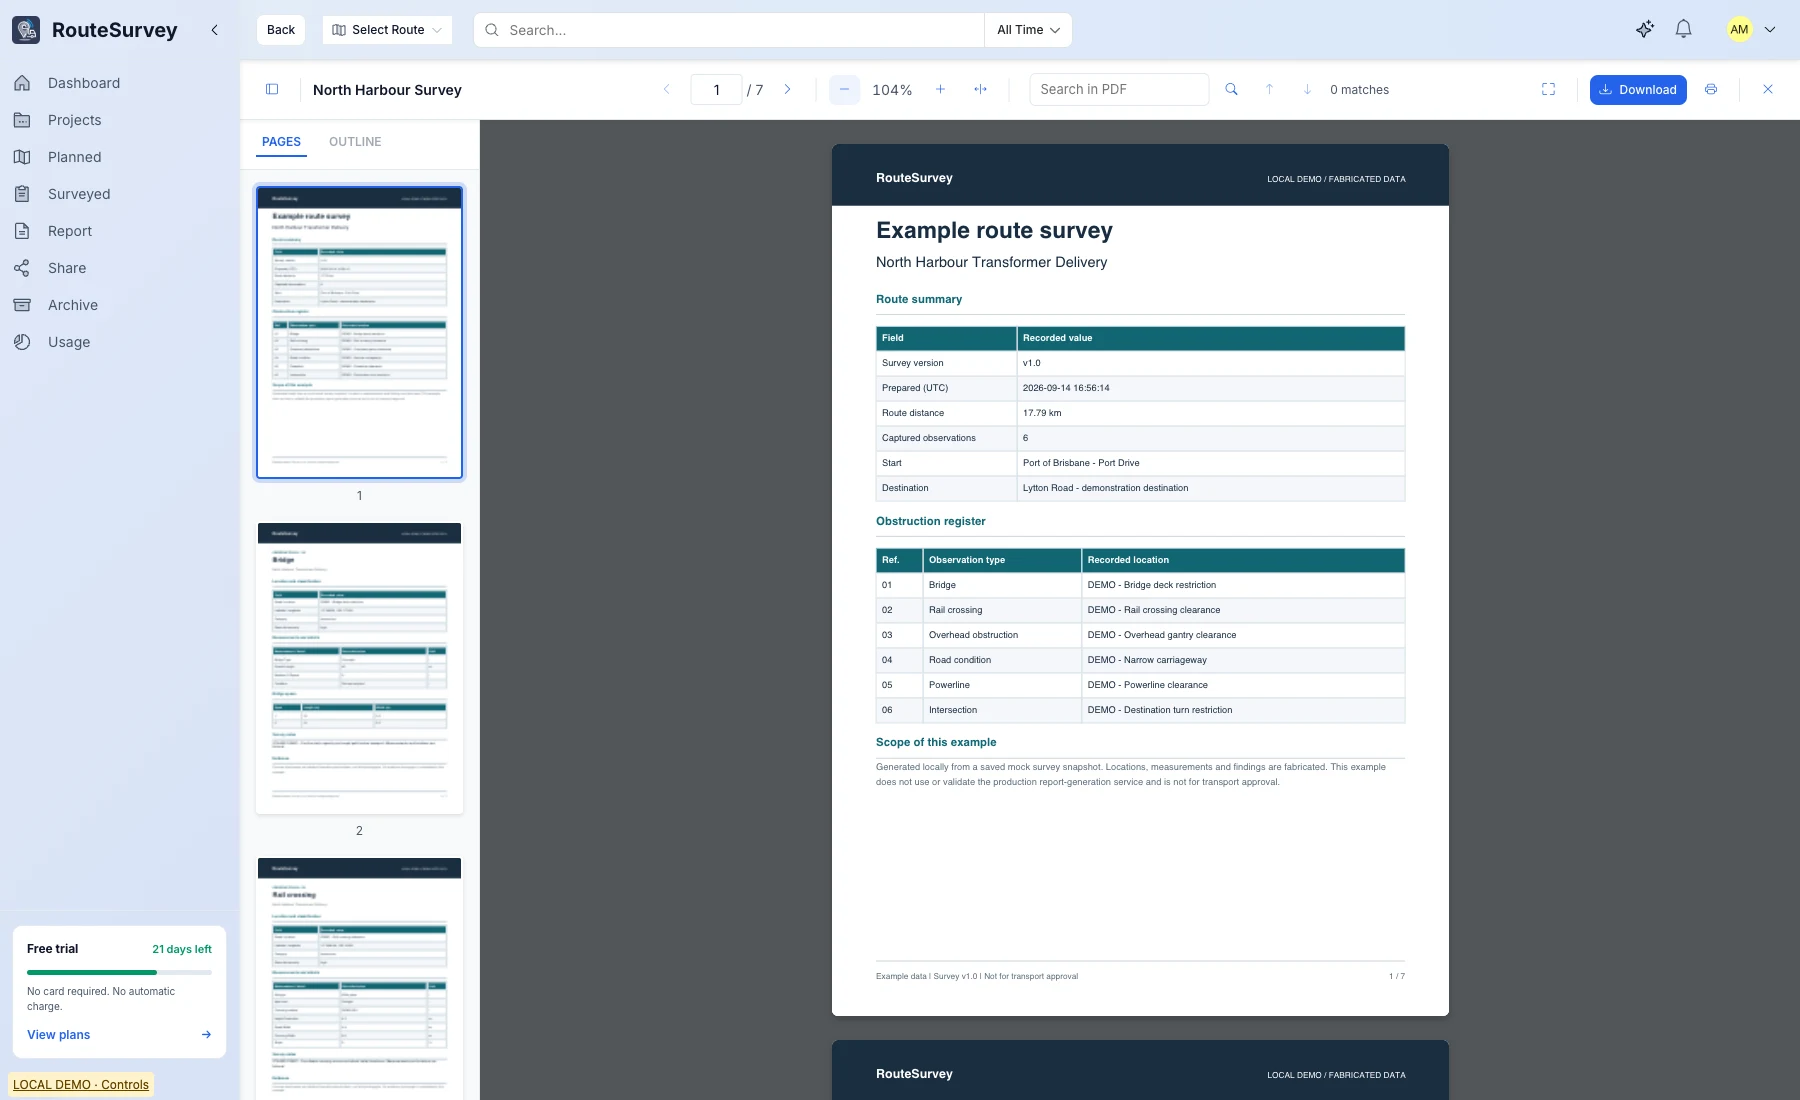Click the AM user avatar
The image size is (1800, 1100).
[1739, 30]
